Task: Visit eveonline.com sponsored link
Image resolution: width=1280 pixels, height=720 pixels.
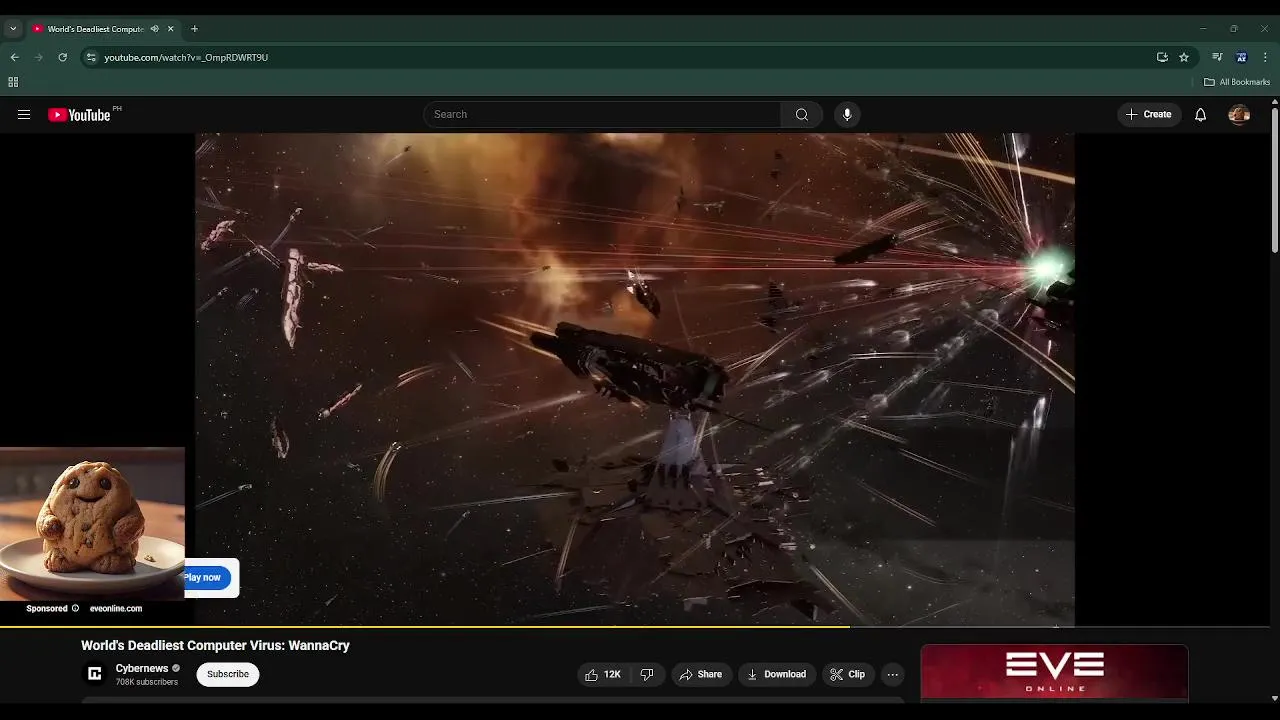Action: [x=116, y=608]
